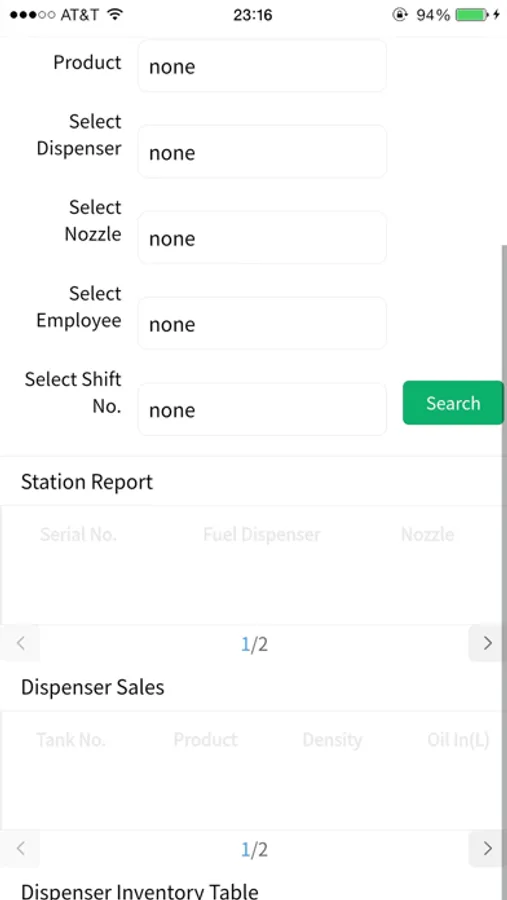Click the Density column header

click(332, 740)
